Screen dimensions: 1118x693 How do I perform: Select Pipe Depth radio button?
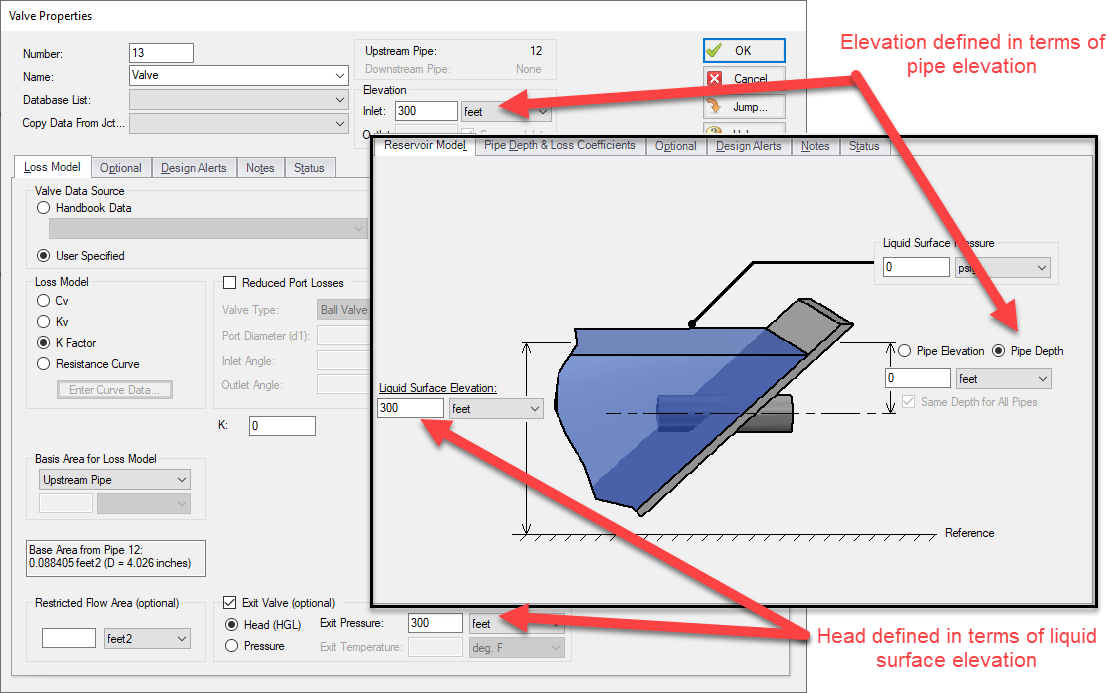click(x=998, y=351)
